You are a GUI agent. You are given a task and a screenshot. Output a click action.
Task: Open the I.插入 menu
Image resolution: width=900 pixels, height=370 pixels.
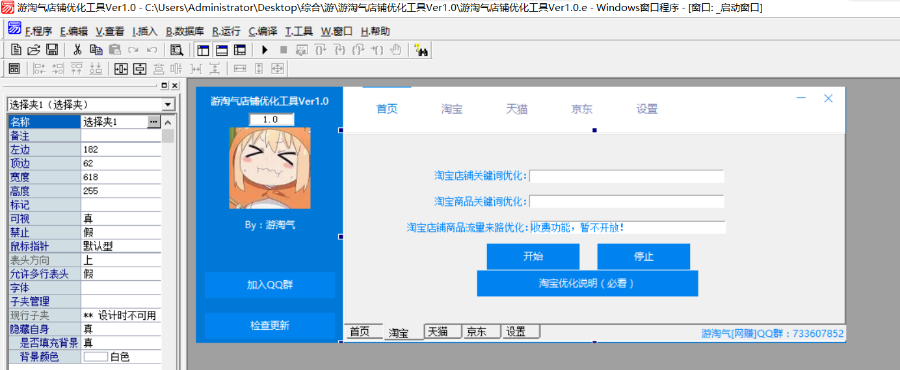(x=145, y=32)
